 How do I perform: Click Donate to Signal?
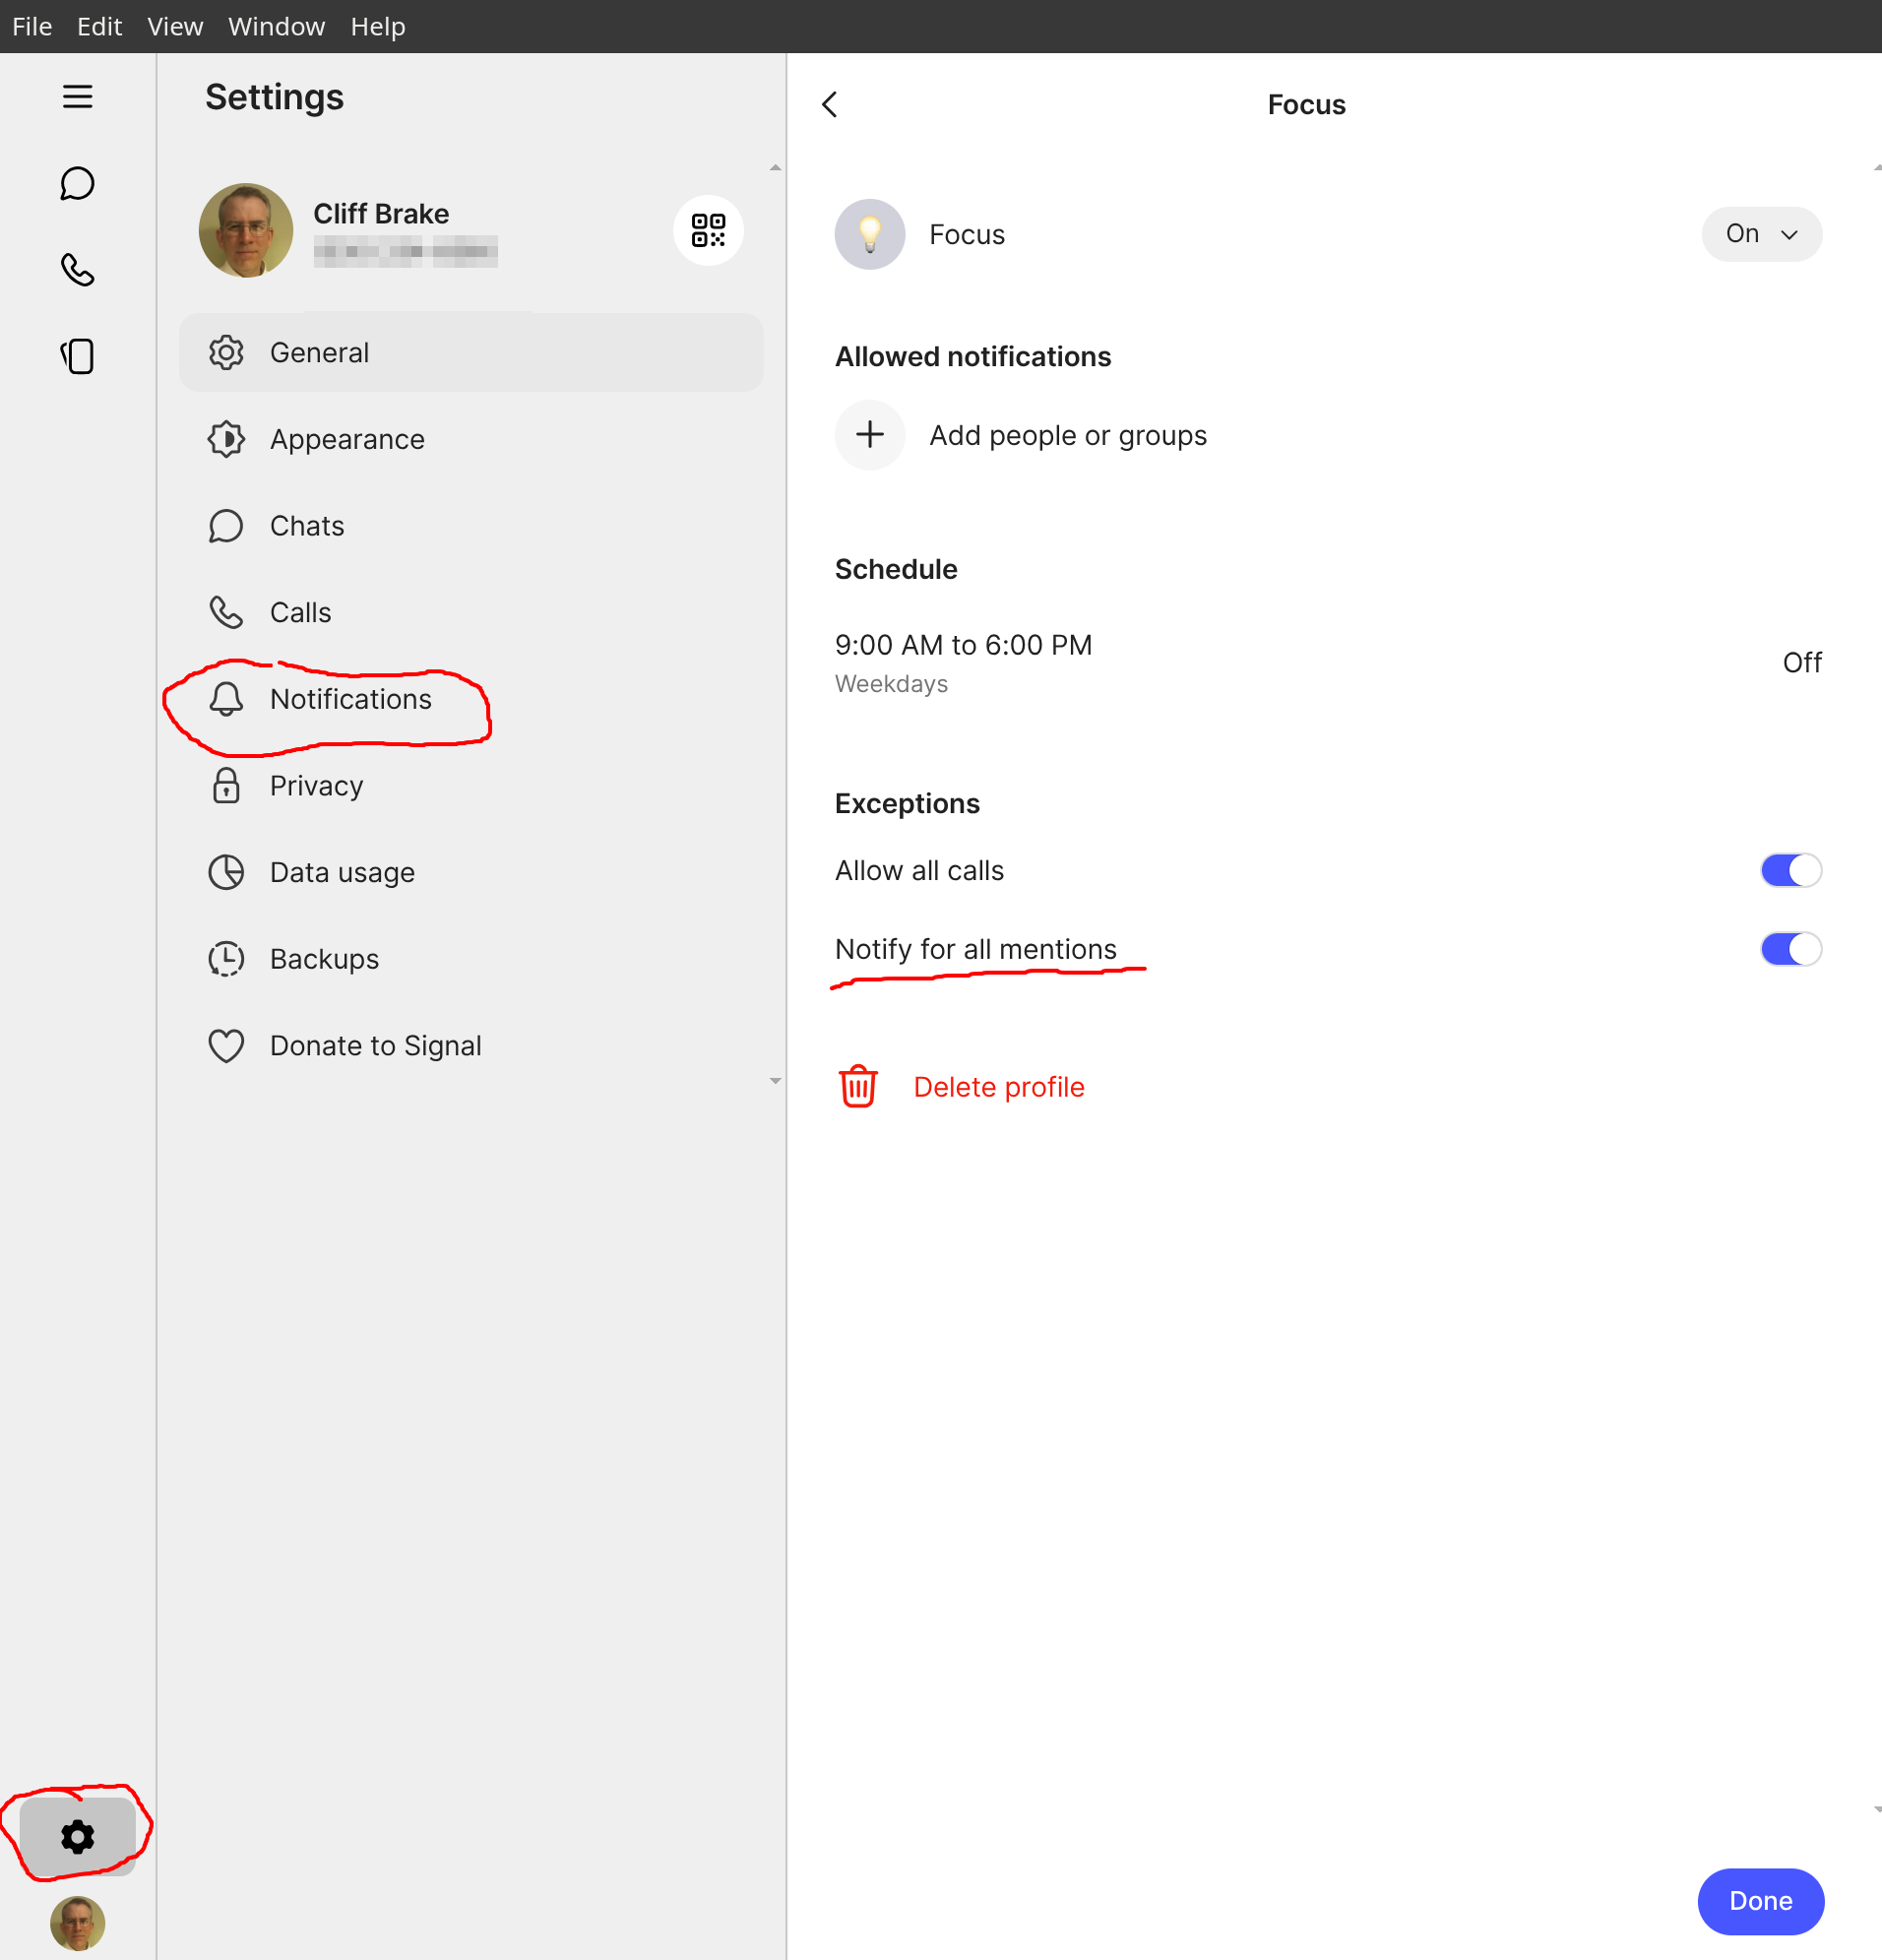[x=375, y=1046]
